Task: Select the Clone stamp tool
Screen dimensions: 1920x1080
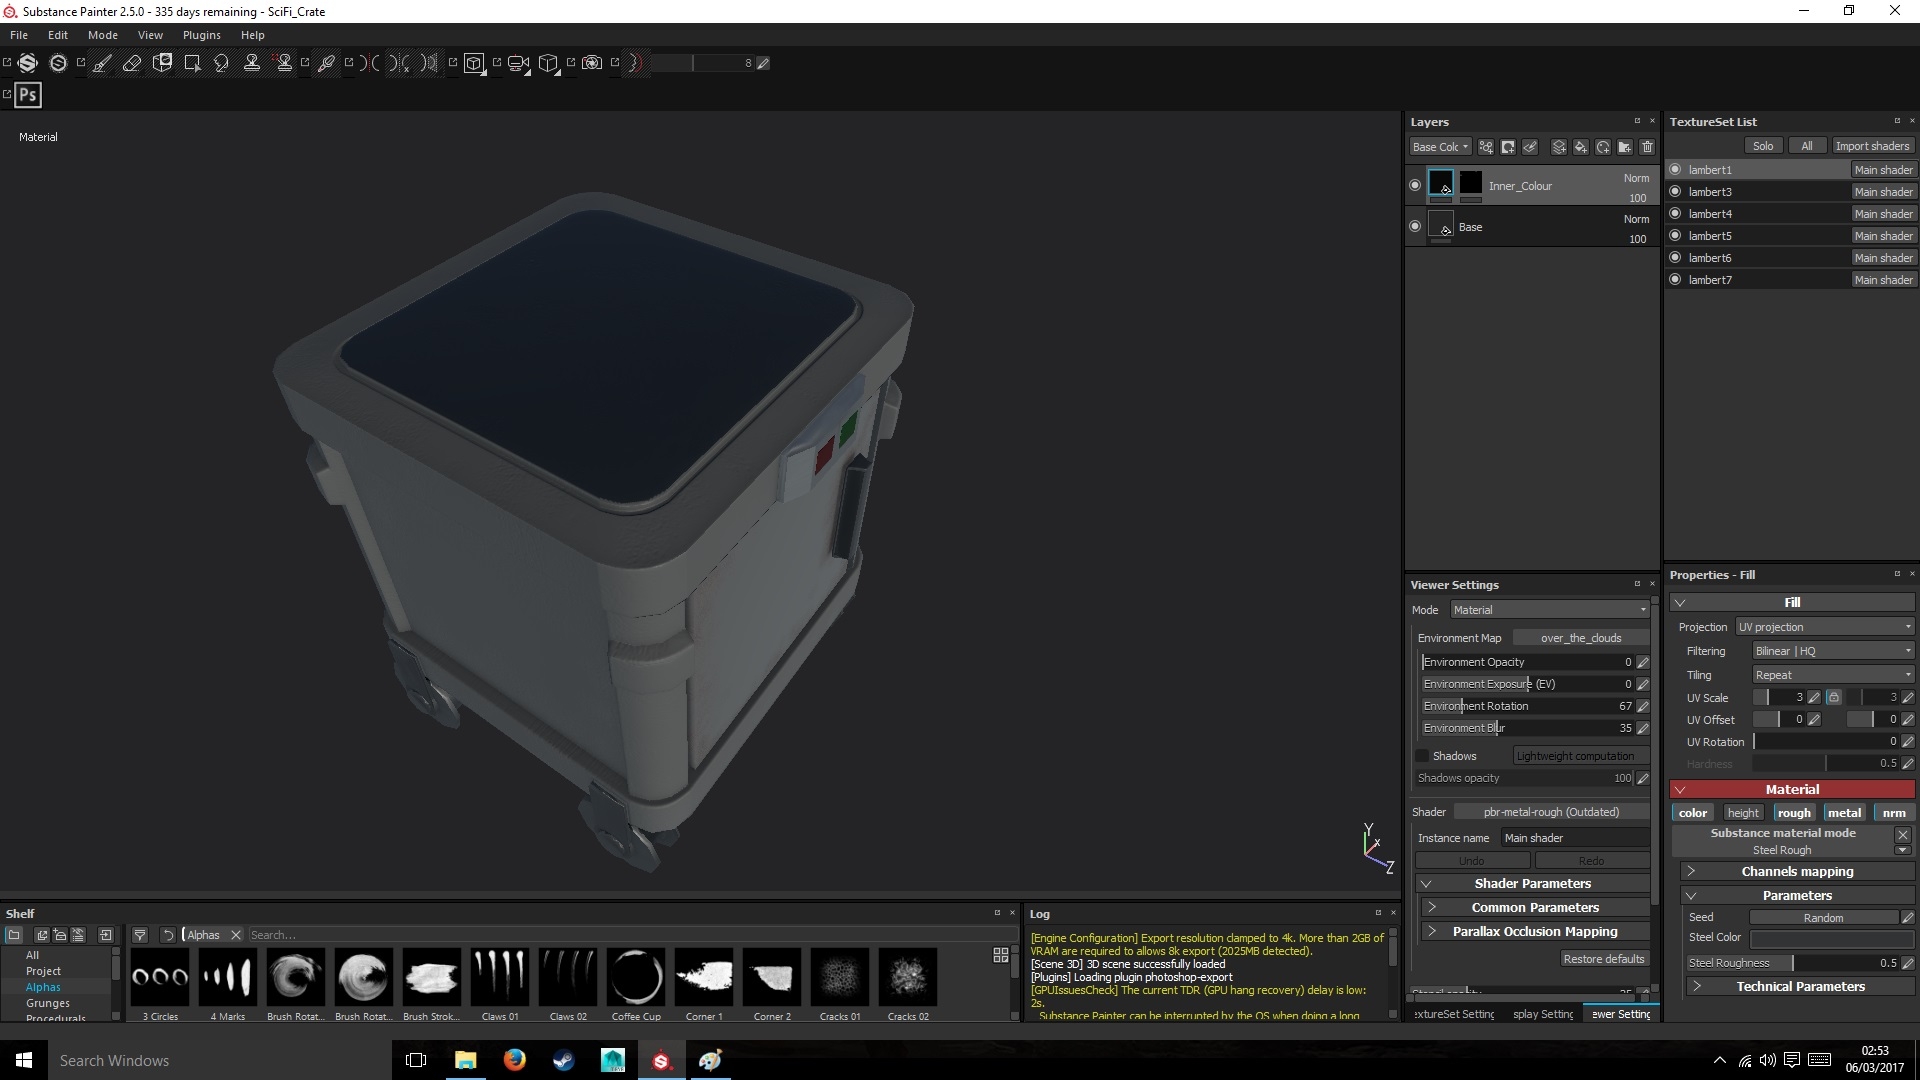Action: 252,63
